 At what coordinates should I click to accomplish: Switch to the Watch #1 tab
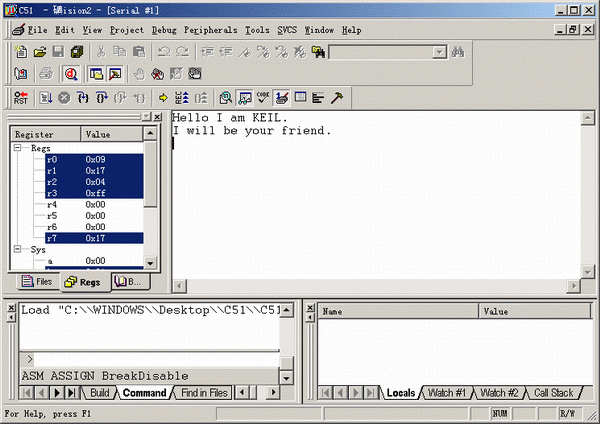click(446, 393)
